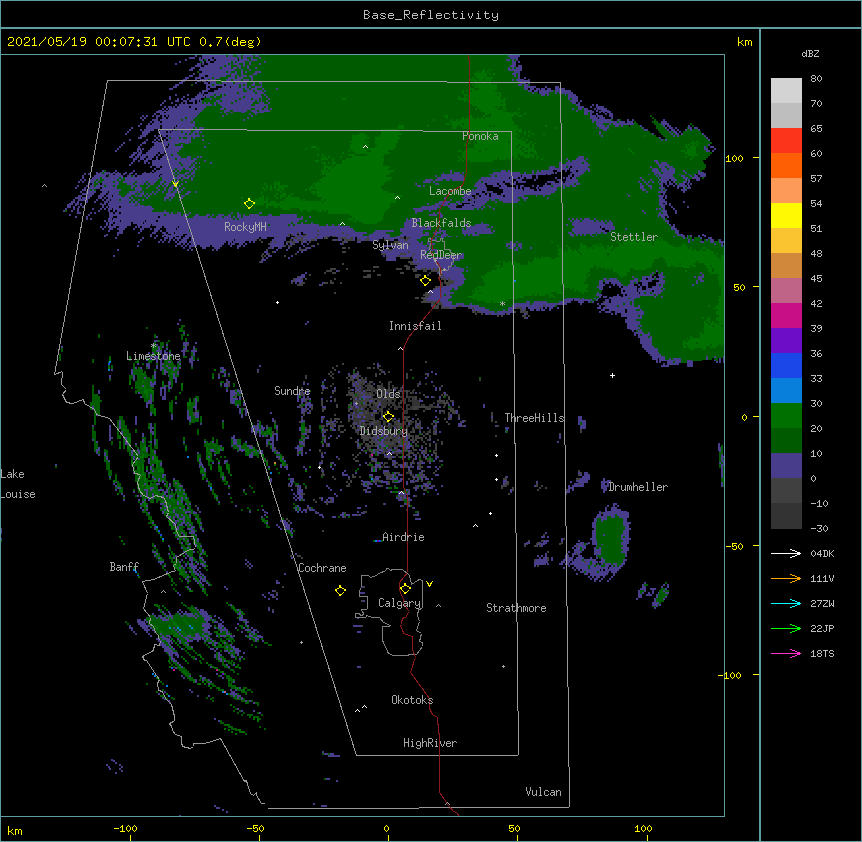Image resolution: width=862 pixels, height=842 pixels.
Task: Click the Sylvan label
Action: click(390, 245)
